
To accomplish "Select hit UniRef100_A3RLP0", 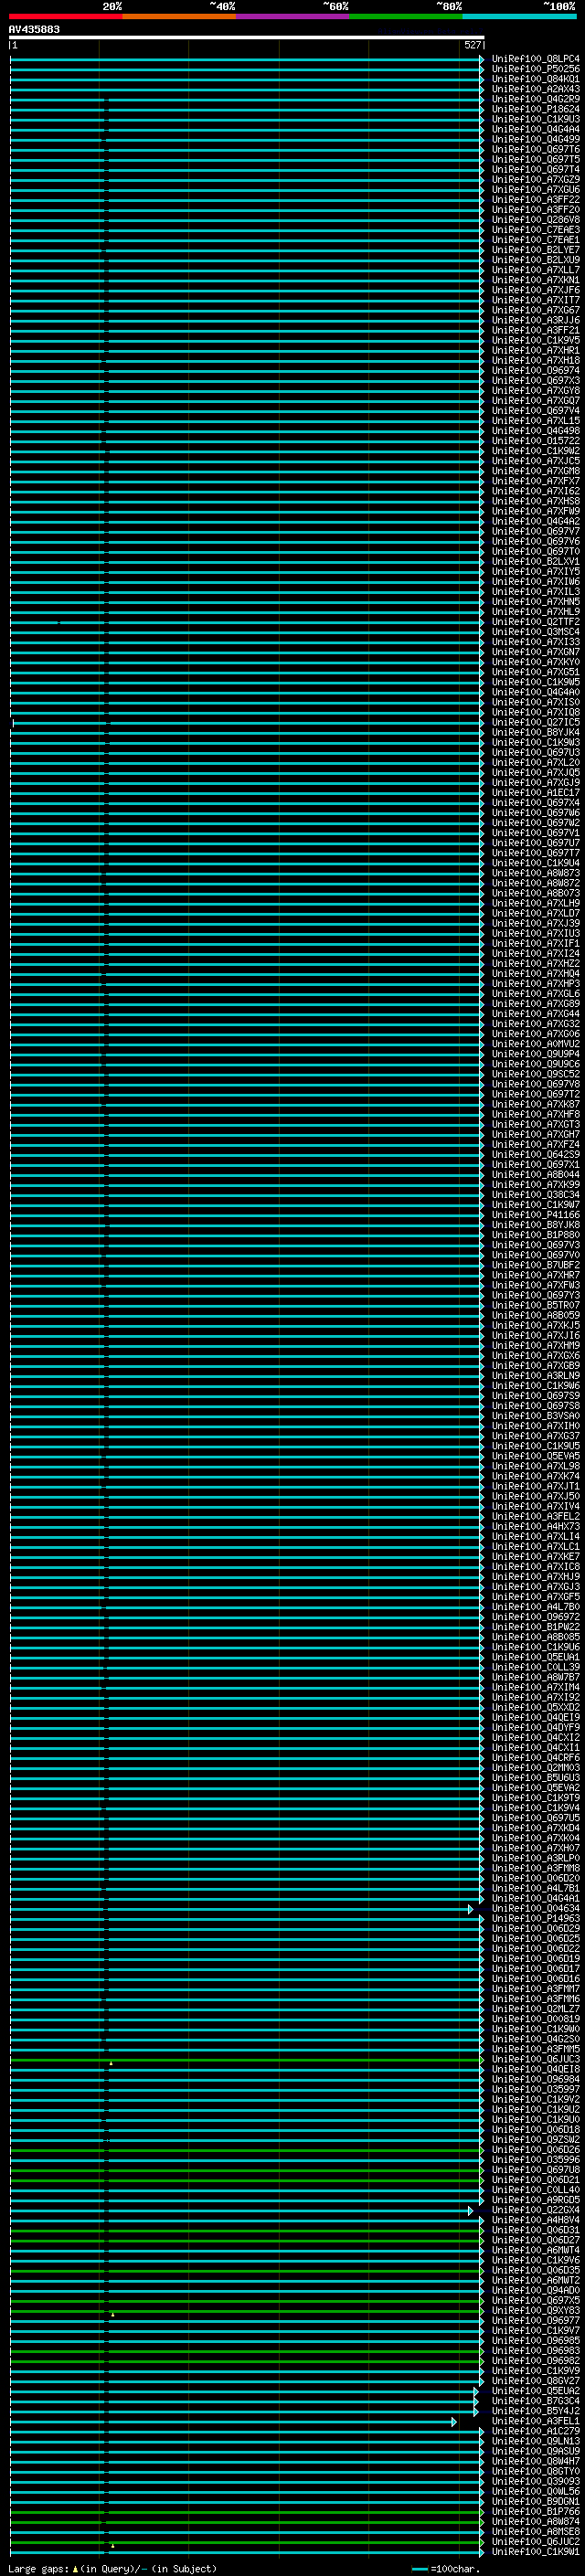I will pyautogui.click(x=535, y=1858).
